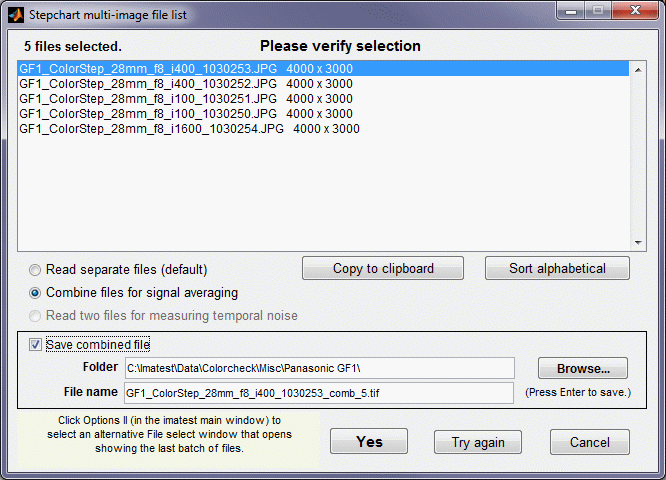
Task: Click the Try again button
Action: [x=478, y=443]
